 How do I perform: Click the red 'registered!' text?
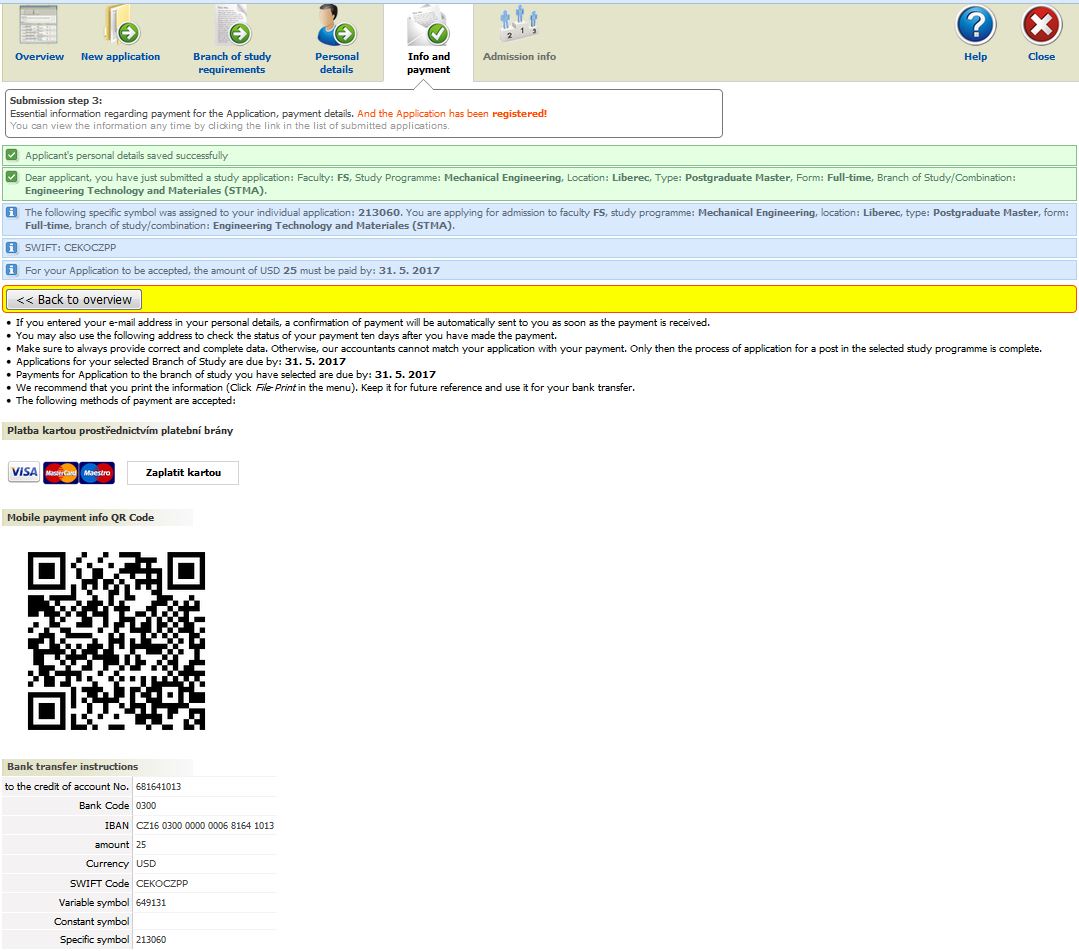click(x=520, y=114)
